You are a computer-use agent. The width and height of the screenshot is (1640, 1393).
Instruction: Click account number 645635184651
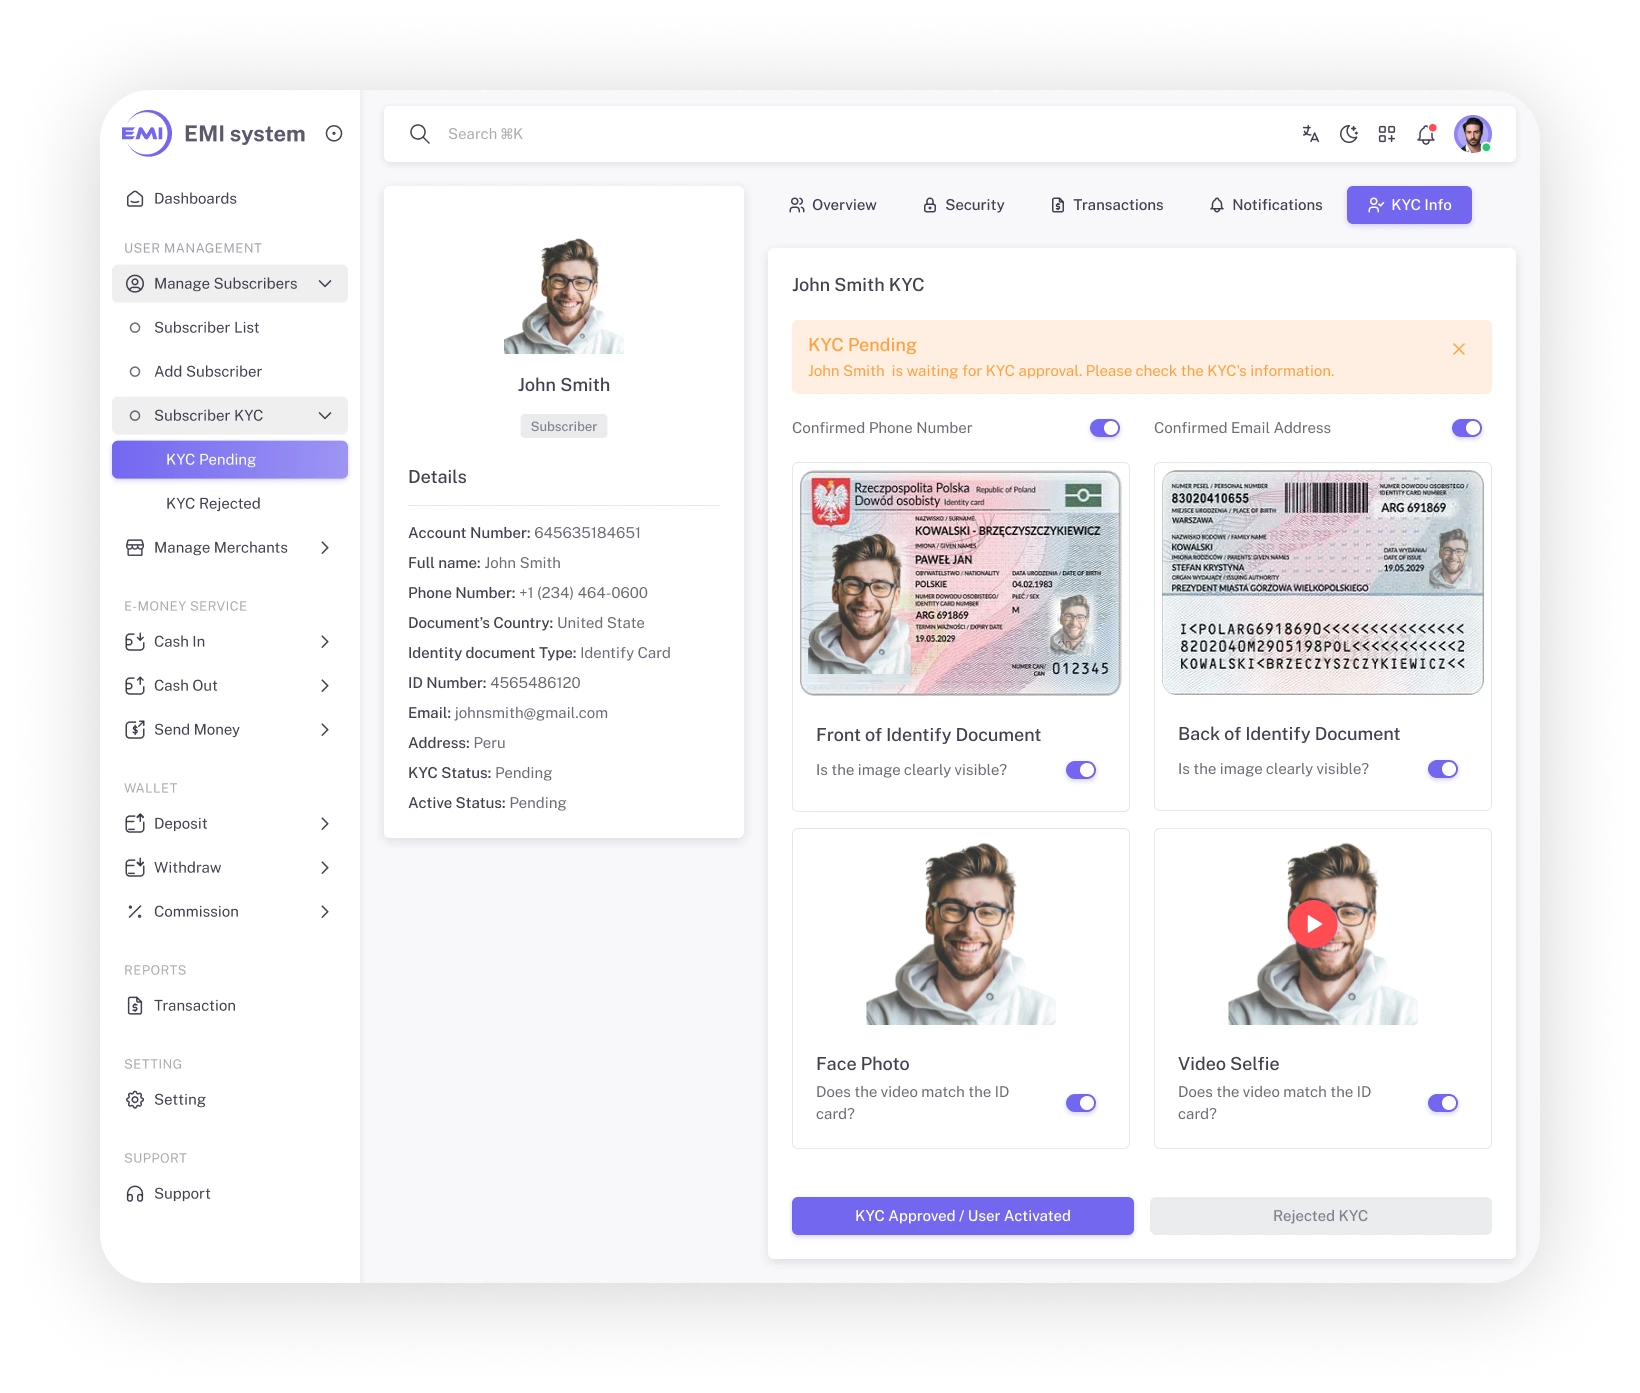588,533
